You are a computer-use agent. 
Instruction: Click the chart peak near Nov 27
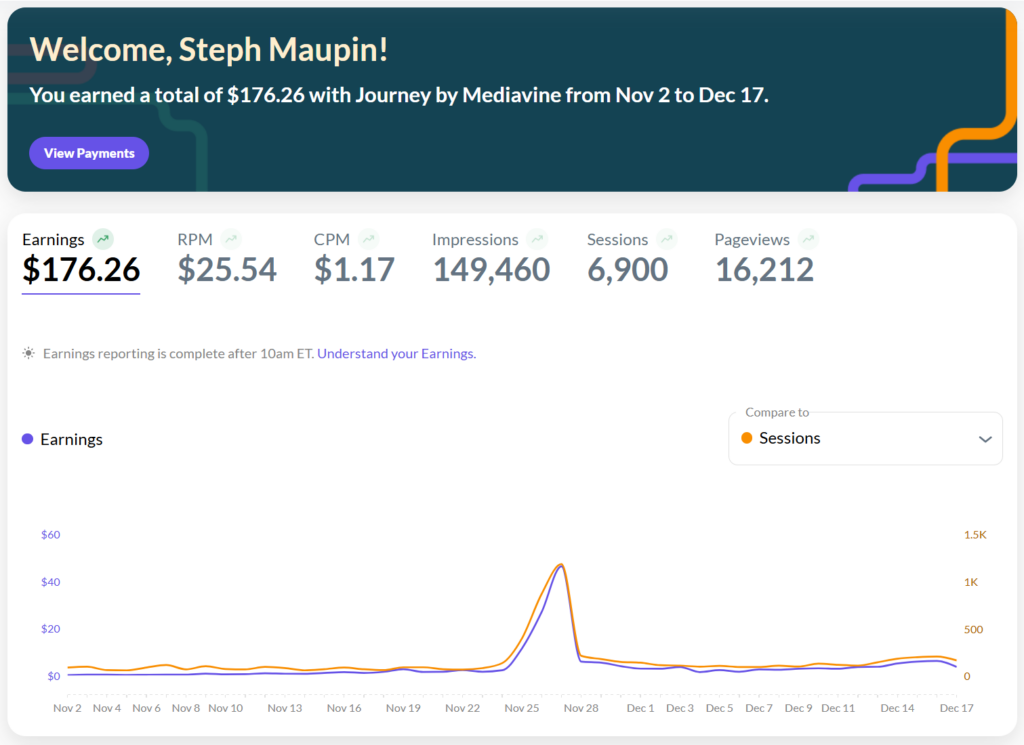561,565
